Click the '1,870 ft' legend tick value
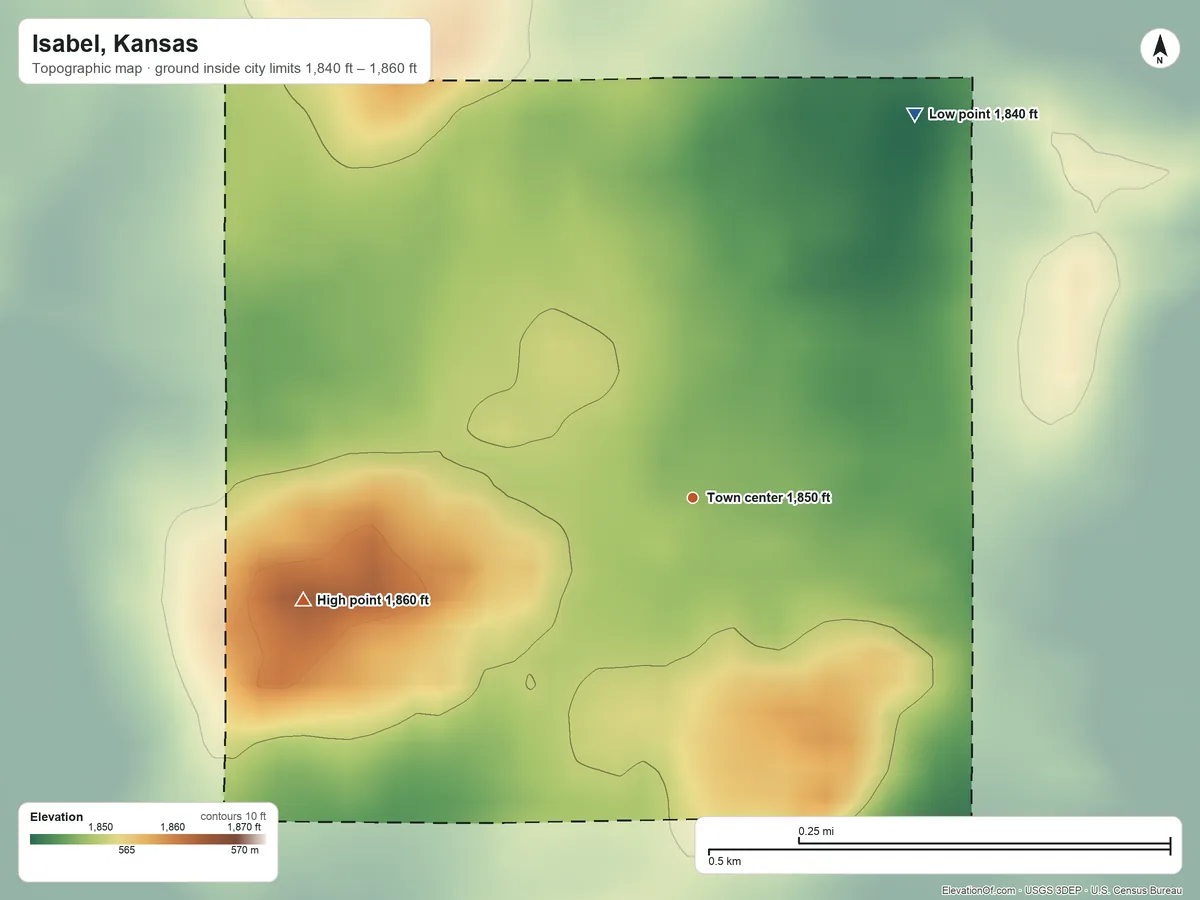The height and width of the screenshot is (900, 1200). coord(244,827)
